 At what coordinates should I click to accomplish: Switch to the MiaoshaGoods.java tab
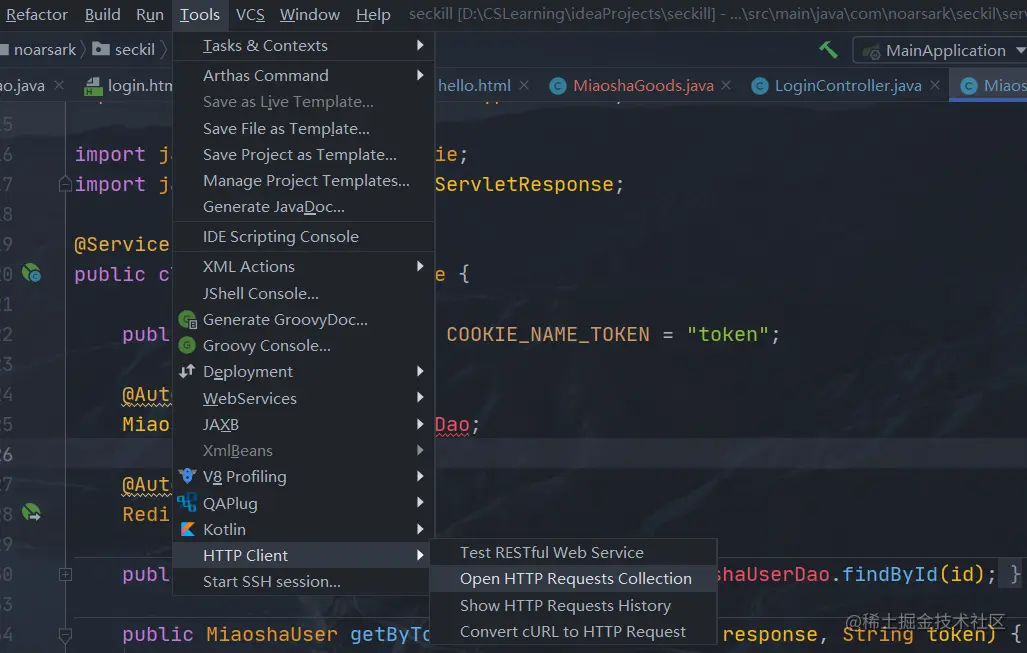click(x=643, y=86)
